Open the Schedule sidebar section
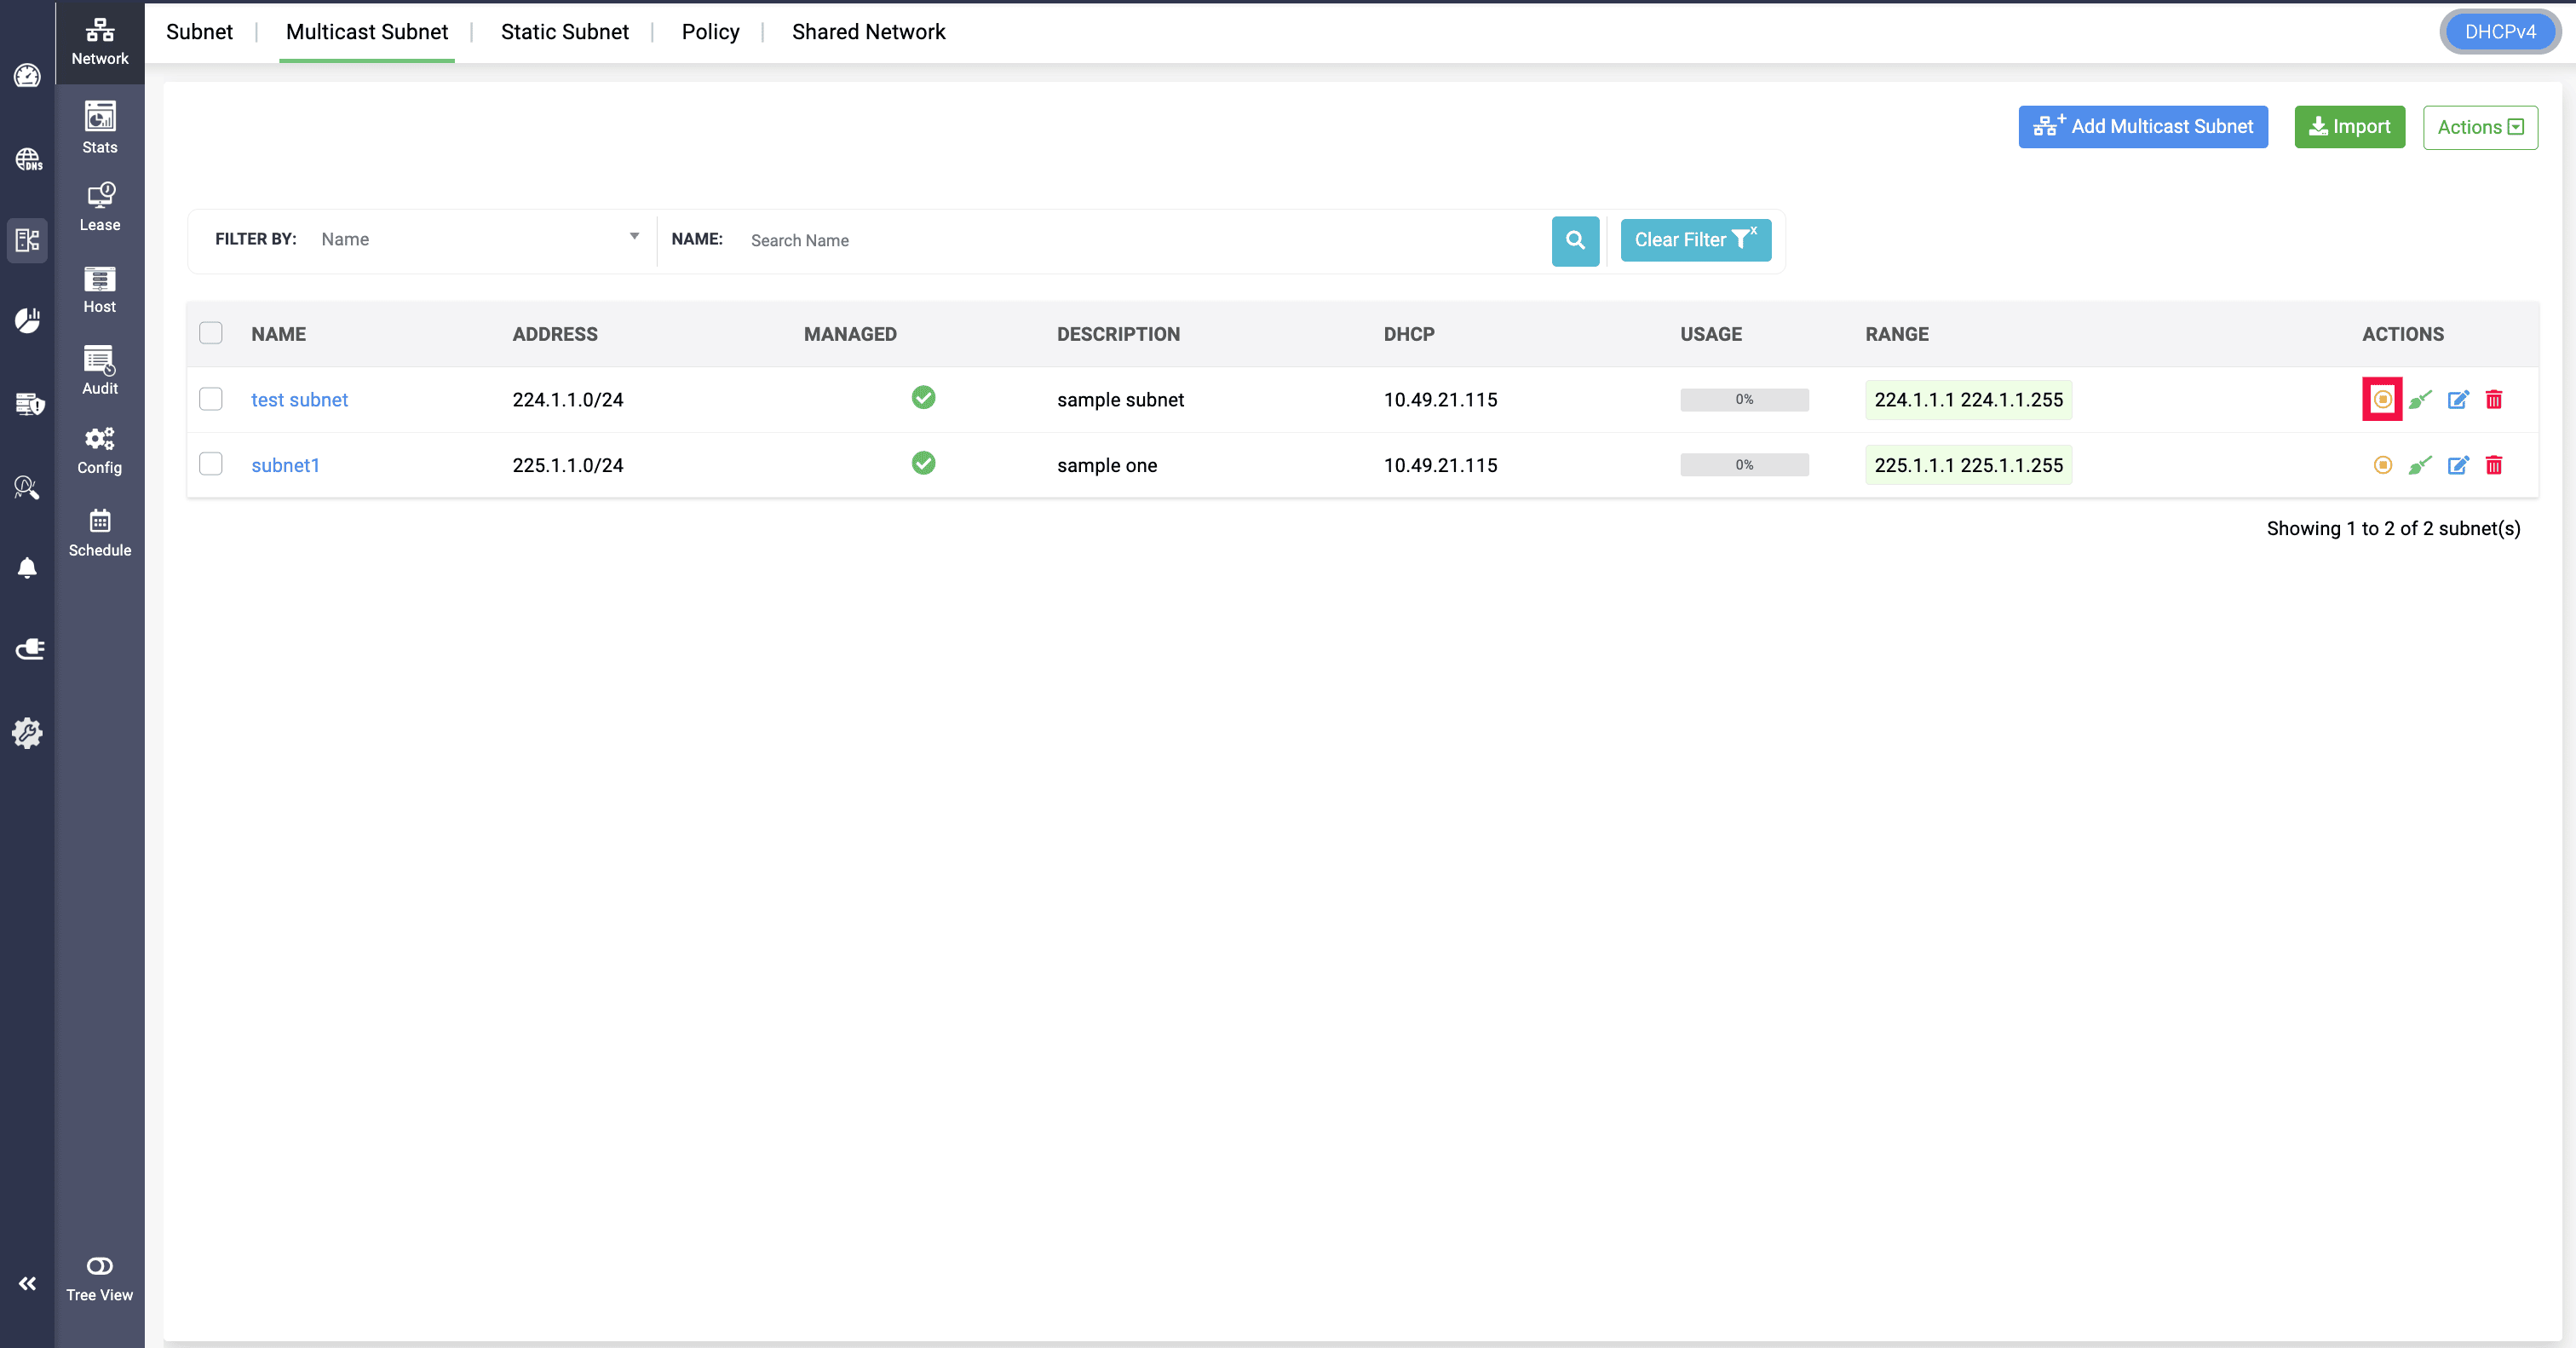This screenshot has height=1348, width=2576. point(99,532)
